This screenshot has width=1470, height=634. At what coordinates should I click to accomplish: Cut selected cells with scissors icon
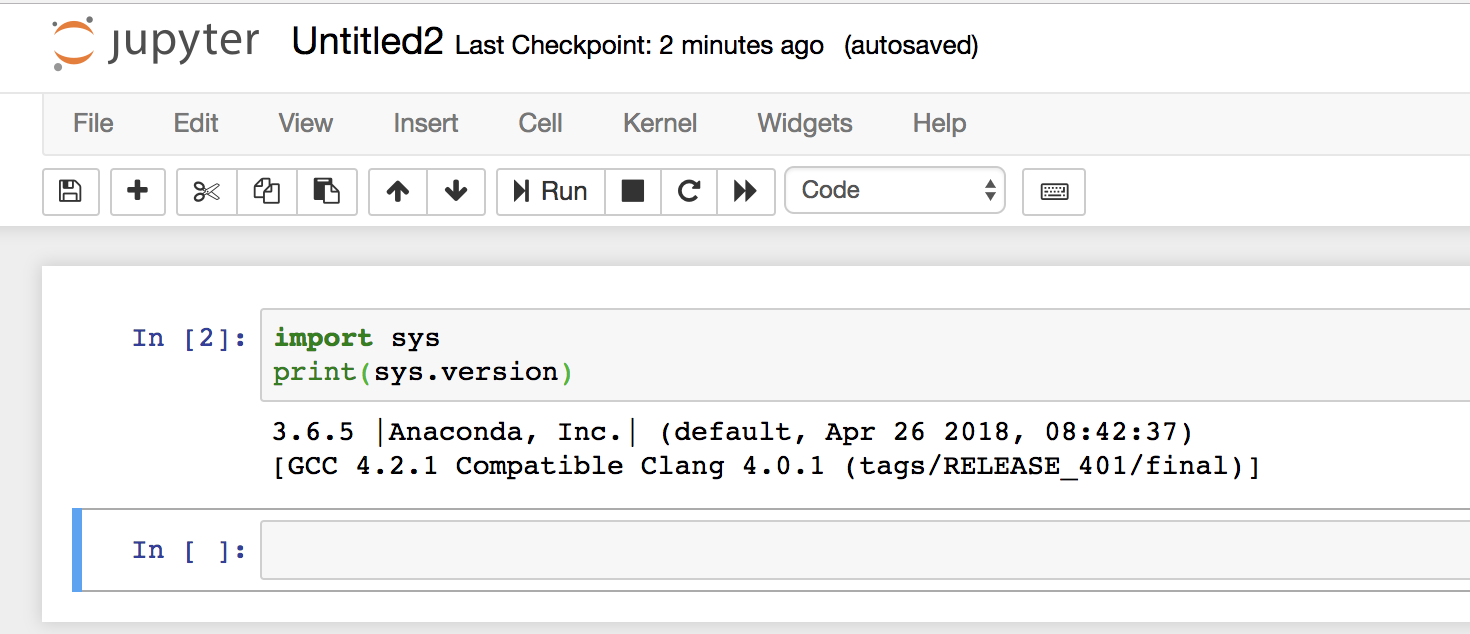207,191
